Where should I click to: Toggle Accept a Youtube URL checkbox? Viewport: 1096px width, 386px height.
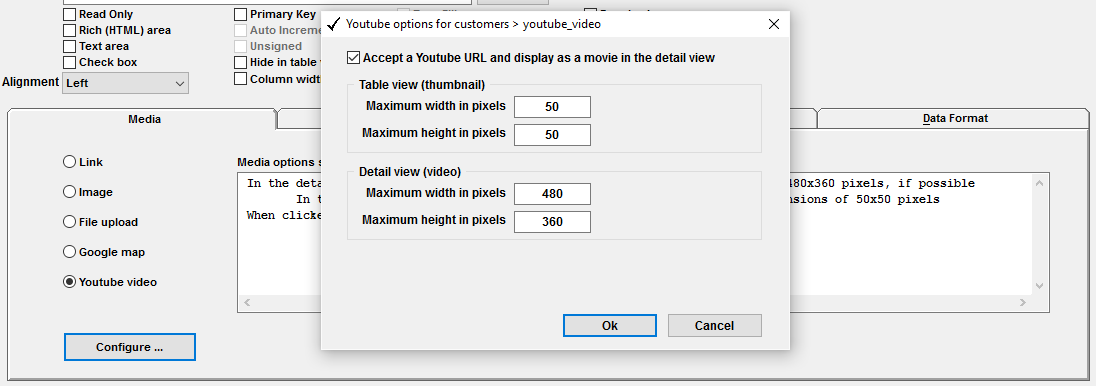pos(354,58)
